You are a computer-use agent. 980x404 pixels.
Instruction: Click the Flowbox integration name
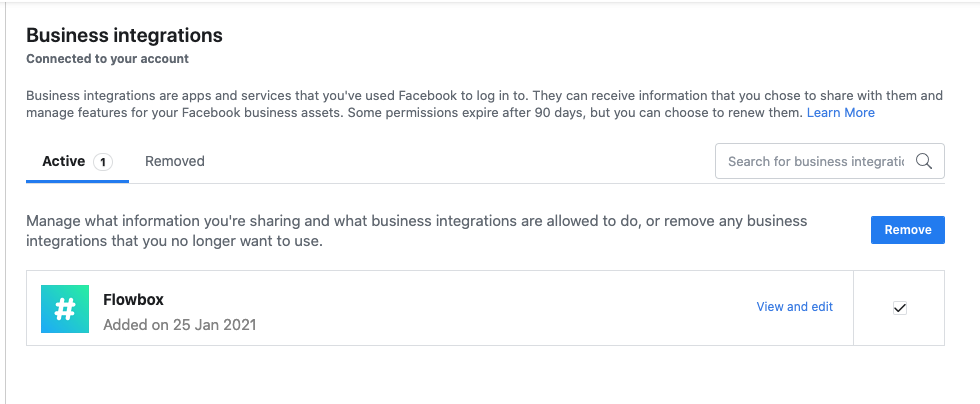(134, 299)
